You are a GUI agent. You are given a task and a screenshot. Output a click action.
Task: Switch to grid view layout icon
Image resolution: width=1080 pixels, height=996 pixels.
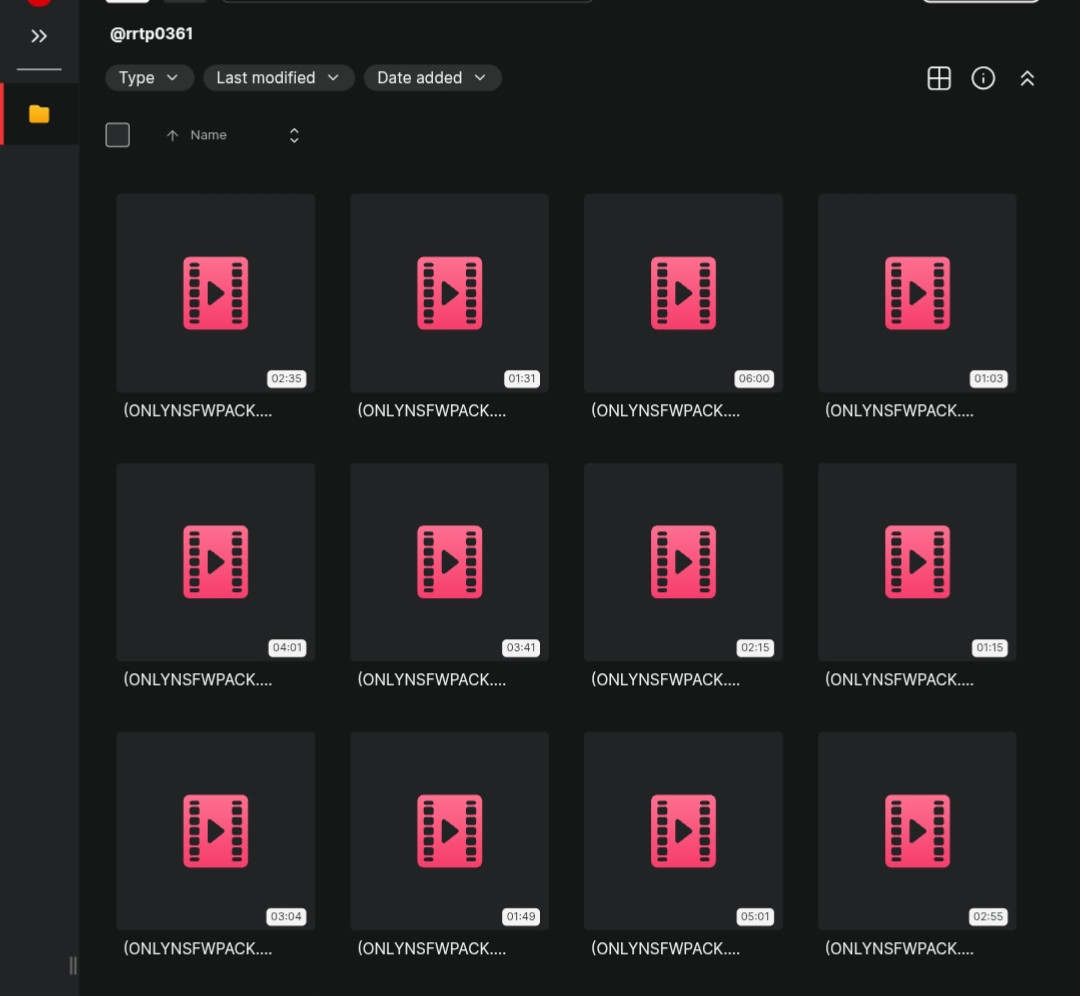click(939, 79)
